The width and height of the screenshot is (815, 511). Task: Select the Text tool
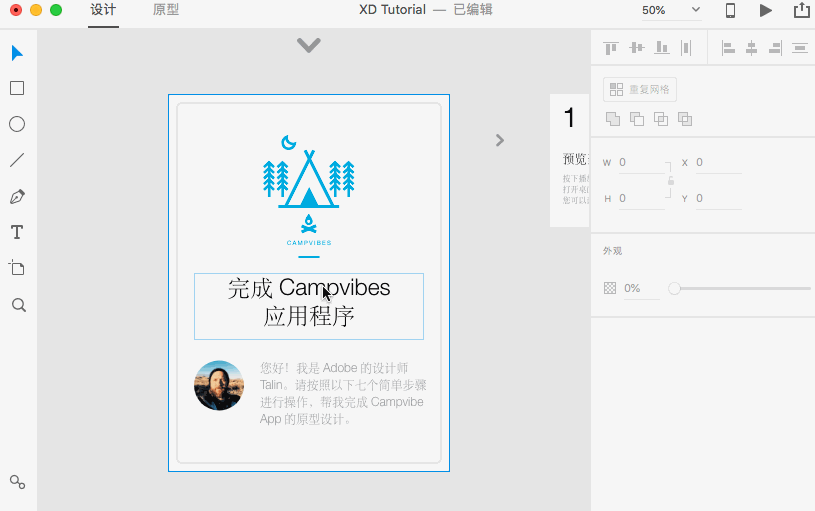17,232
